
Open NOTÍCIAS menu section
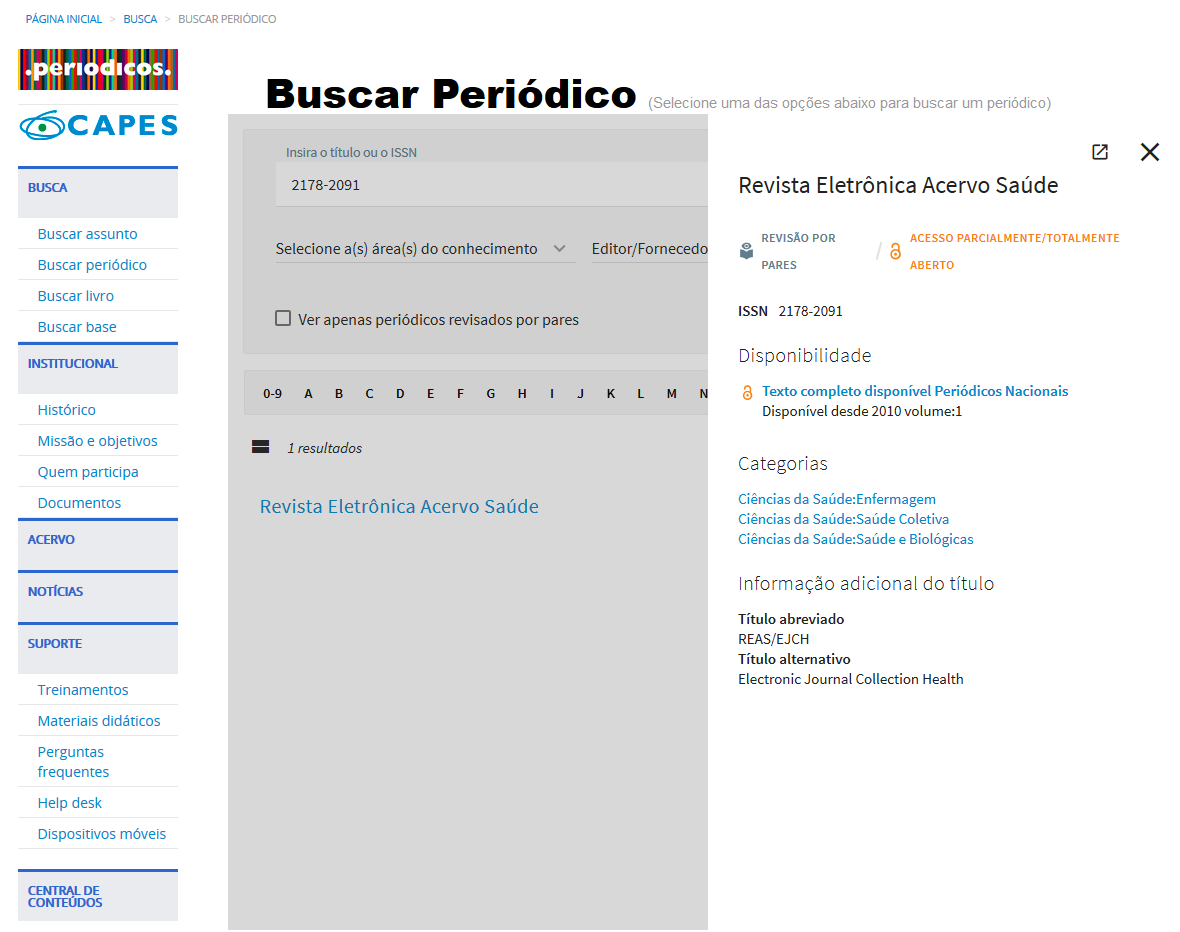click(x=98, y=595)
